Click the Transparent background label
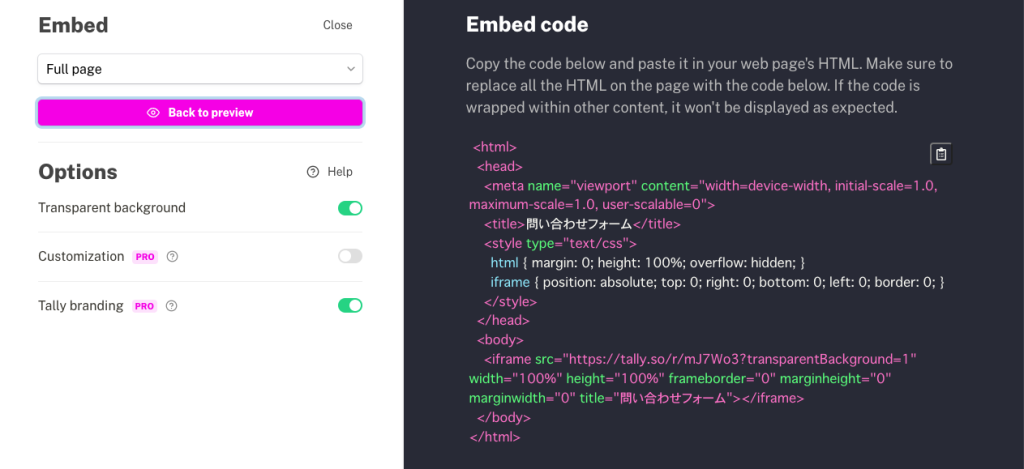This screenshot has height=469, width=1024. pyautogui.click(x=112, y=208)
